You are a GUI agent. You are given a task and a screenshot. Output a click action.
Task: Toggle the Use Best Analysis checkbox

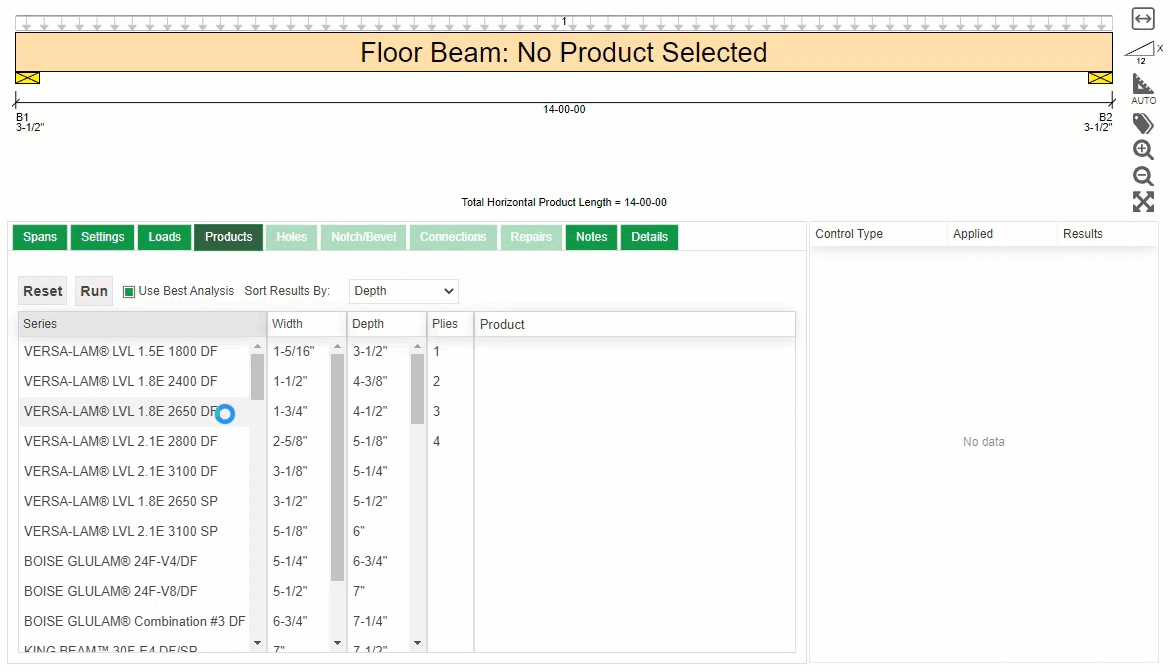pyautogui.click(x=129, y=292)
